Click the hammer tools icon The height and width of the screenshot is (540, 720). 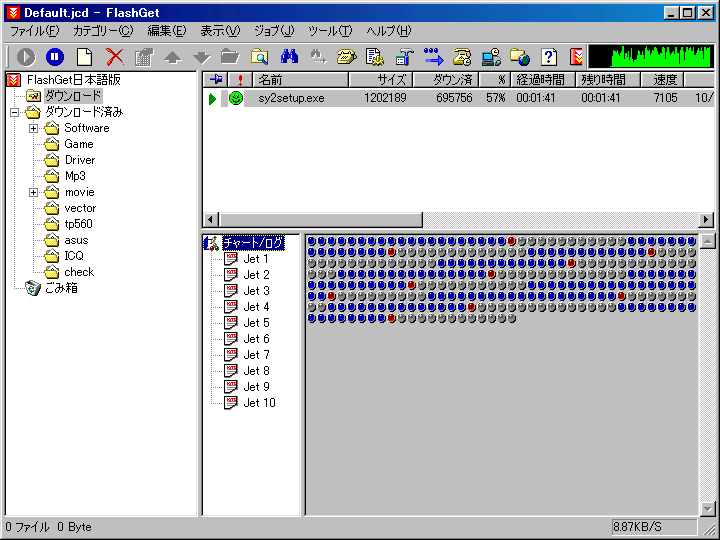(x=404, y=57)
